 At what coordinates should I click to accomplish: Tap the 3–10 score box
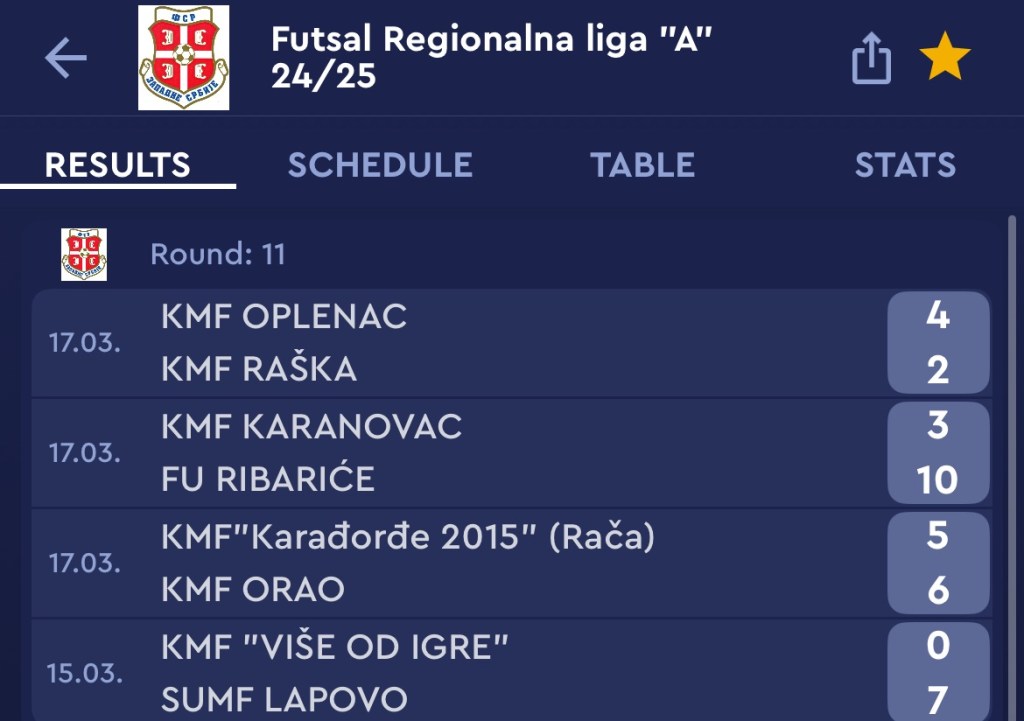[x=937, y=453]
